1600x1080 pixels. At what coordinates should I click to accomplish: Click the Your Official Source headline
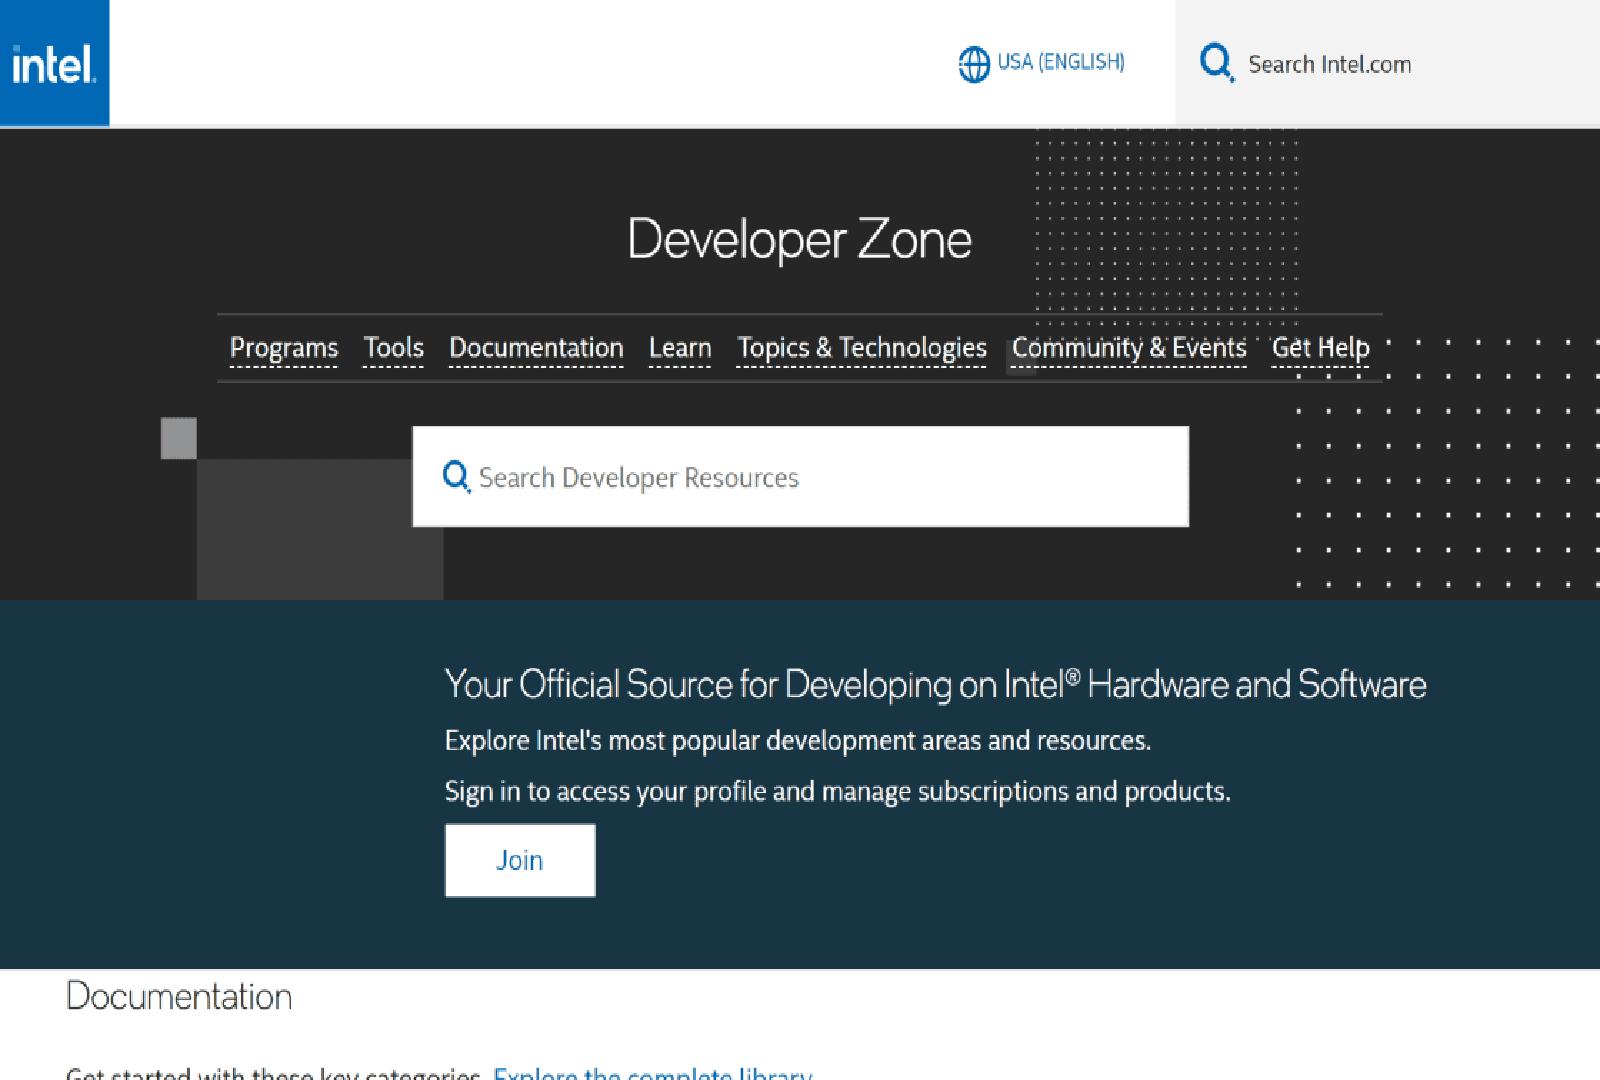coord(934,685)
